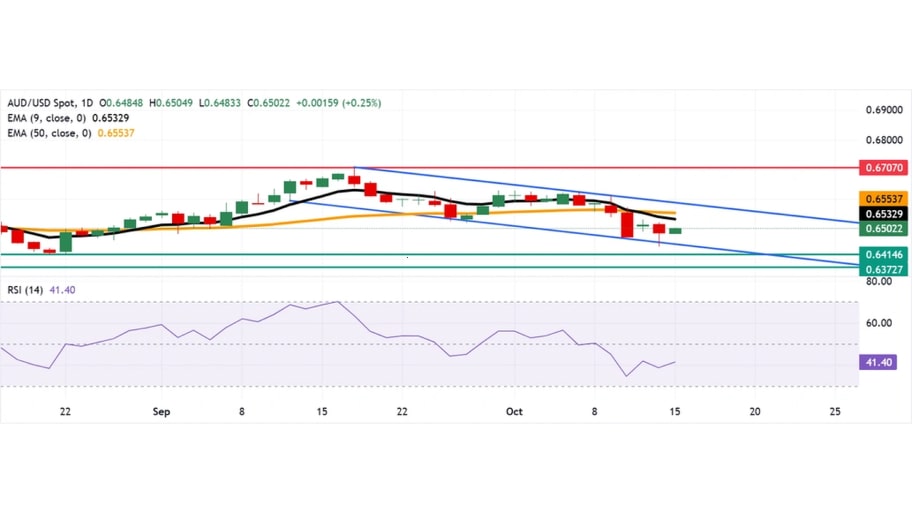Click the 25 date marker on time axis
This screenshot has width=912, height=513.
tap(835, 411)
